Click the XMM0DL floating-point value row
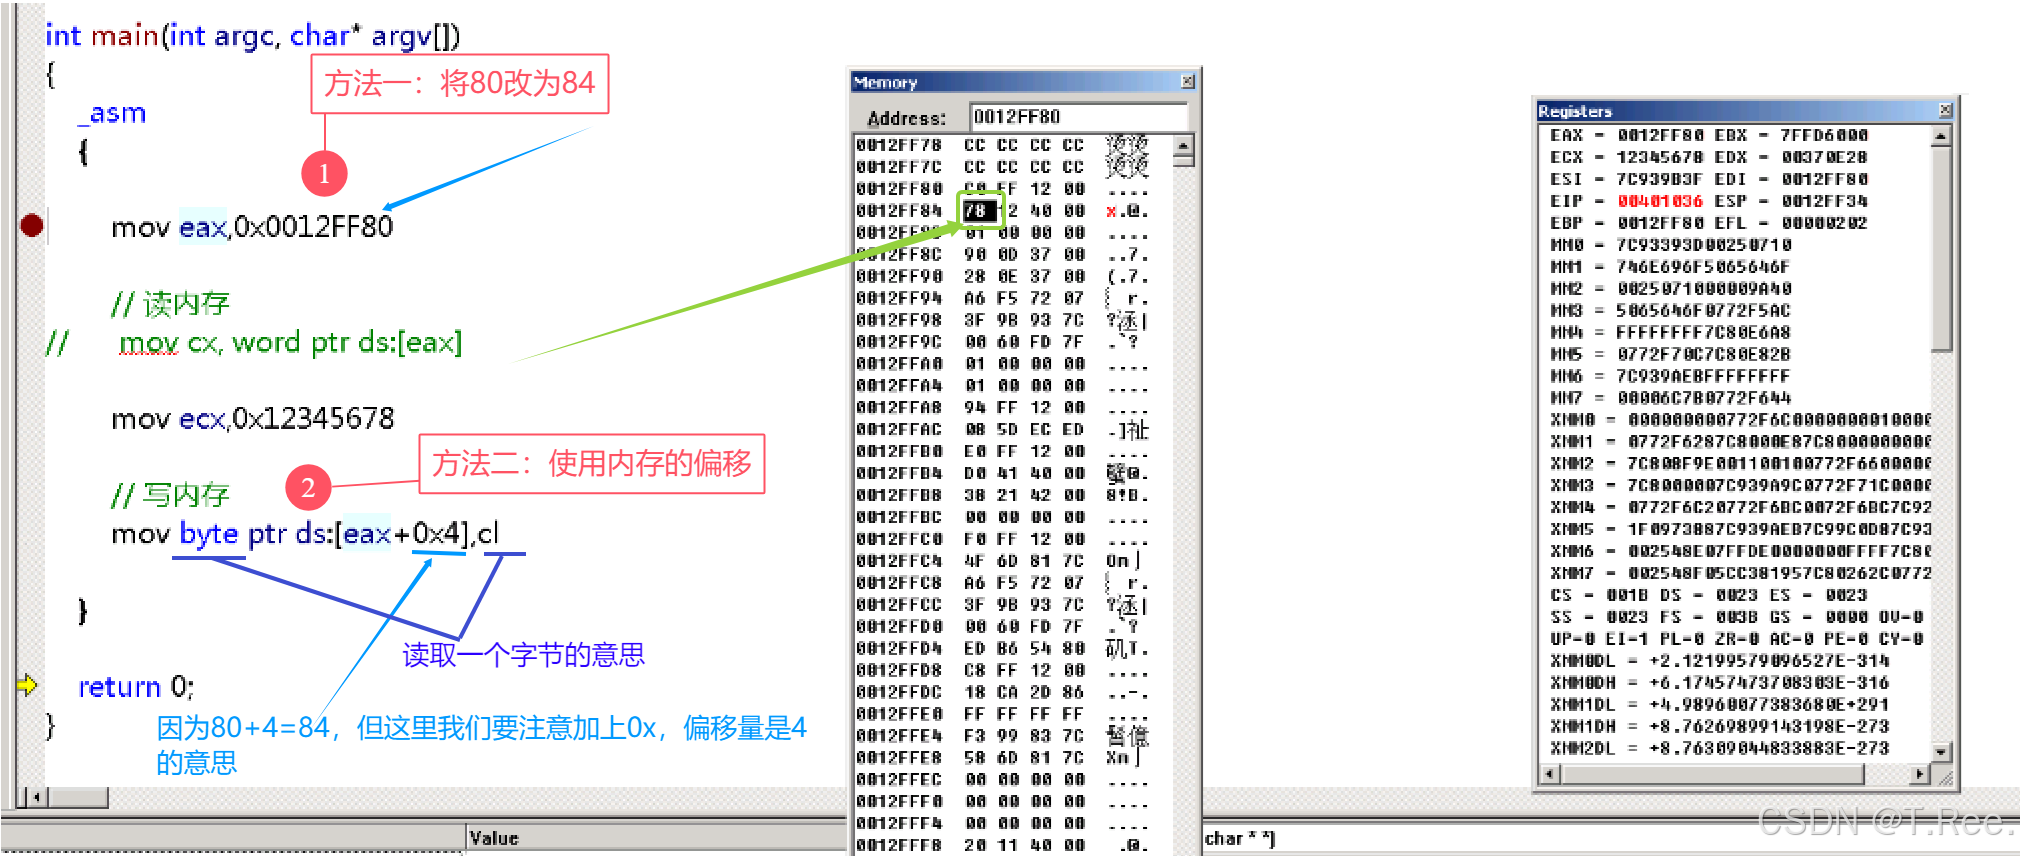2020x856 pixels. coord(1719,661)
